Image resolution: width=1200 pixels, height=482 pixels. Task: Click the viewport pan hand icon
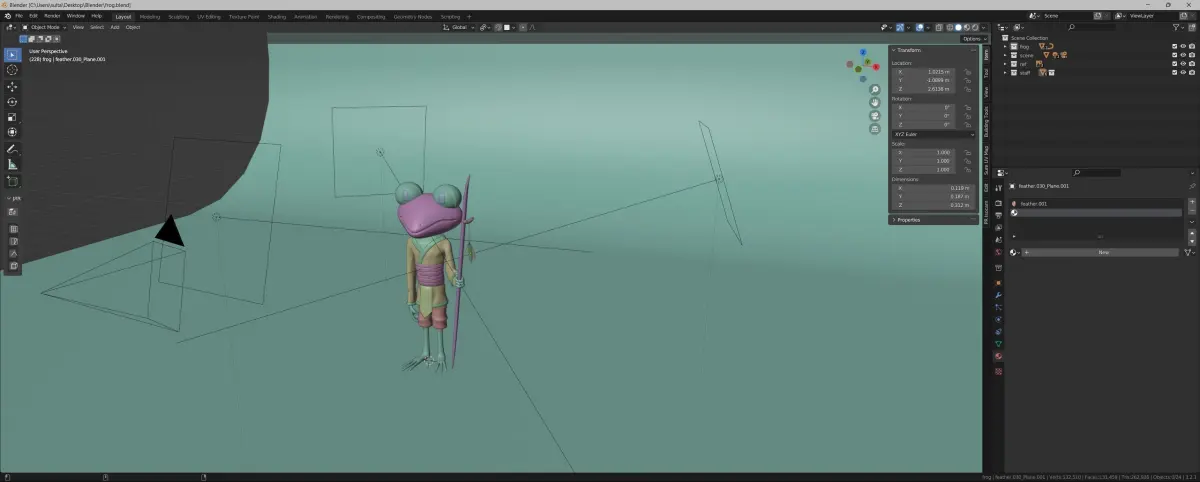[875, 103]
